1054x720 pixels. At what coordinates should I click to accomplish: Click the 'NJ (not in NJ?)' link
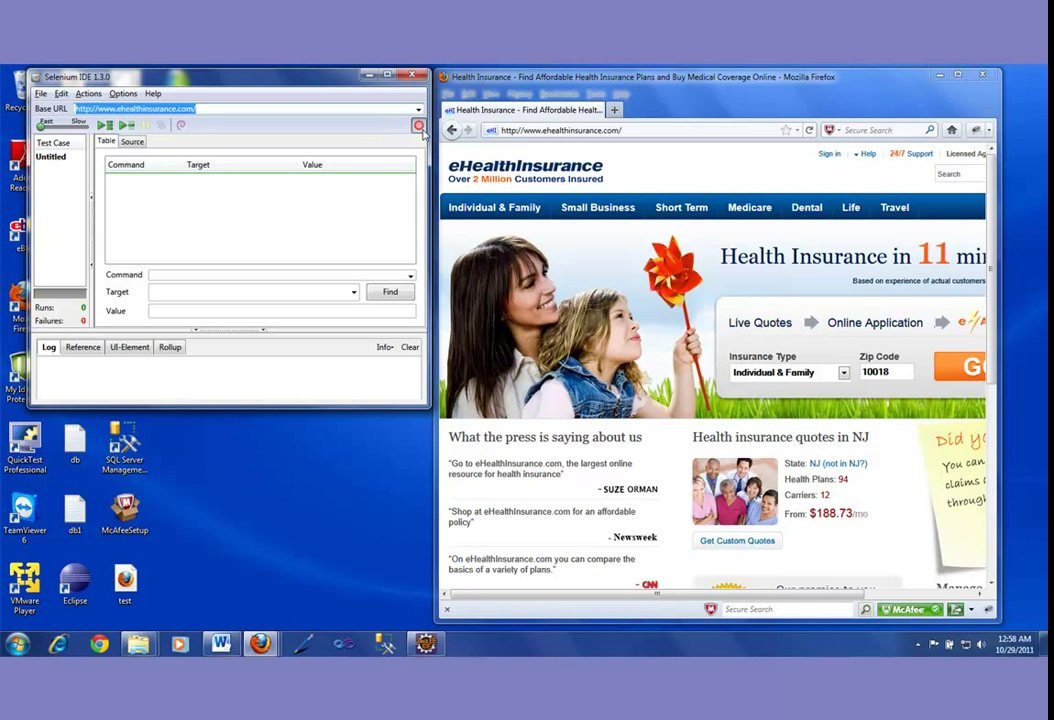pos(838,464)
